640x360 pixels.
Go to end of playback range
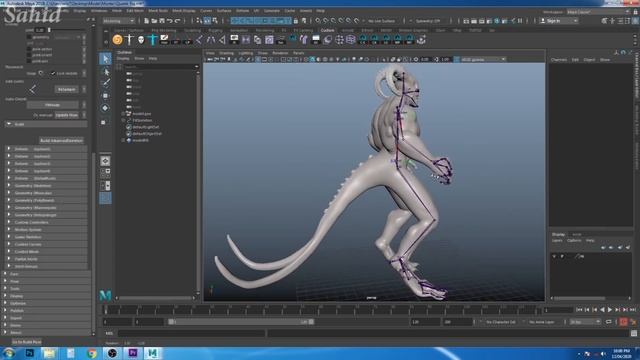633,310
